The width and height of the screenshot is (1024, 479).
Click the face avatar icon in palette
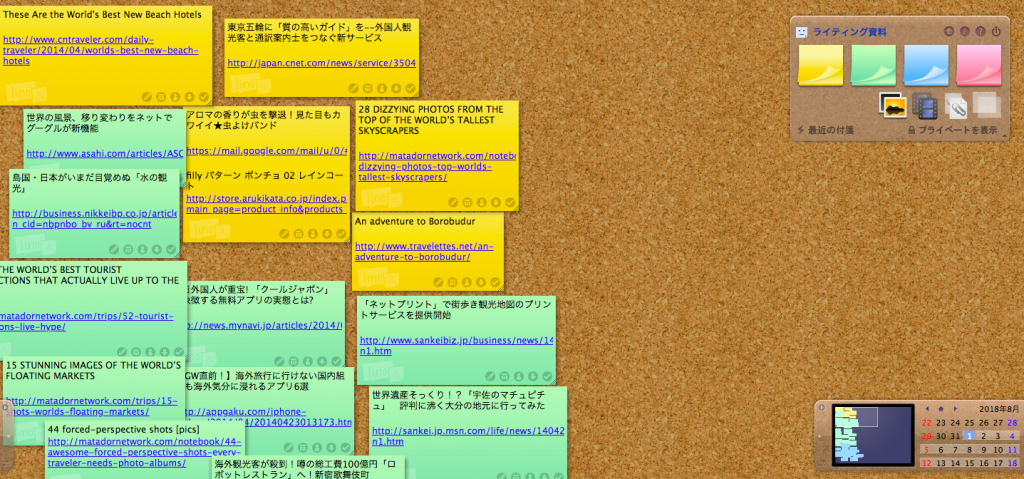[x=801, y=32]
